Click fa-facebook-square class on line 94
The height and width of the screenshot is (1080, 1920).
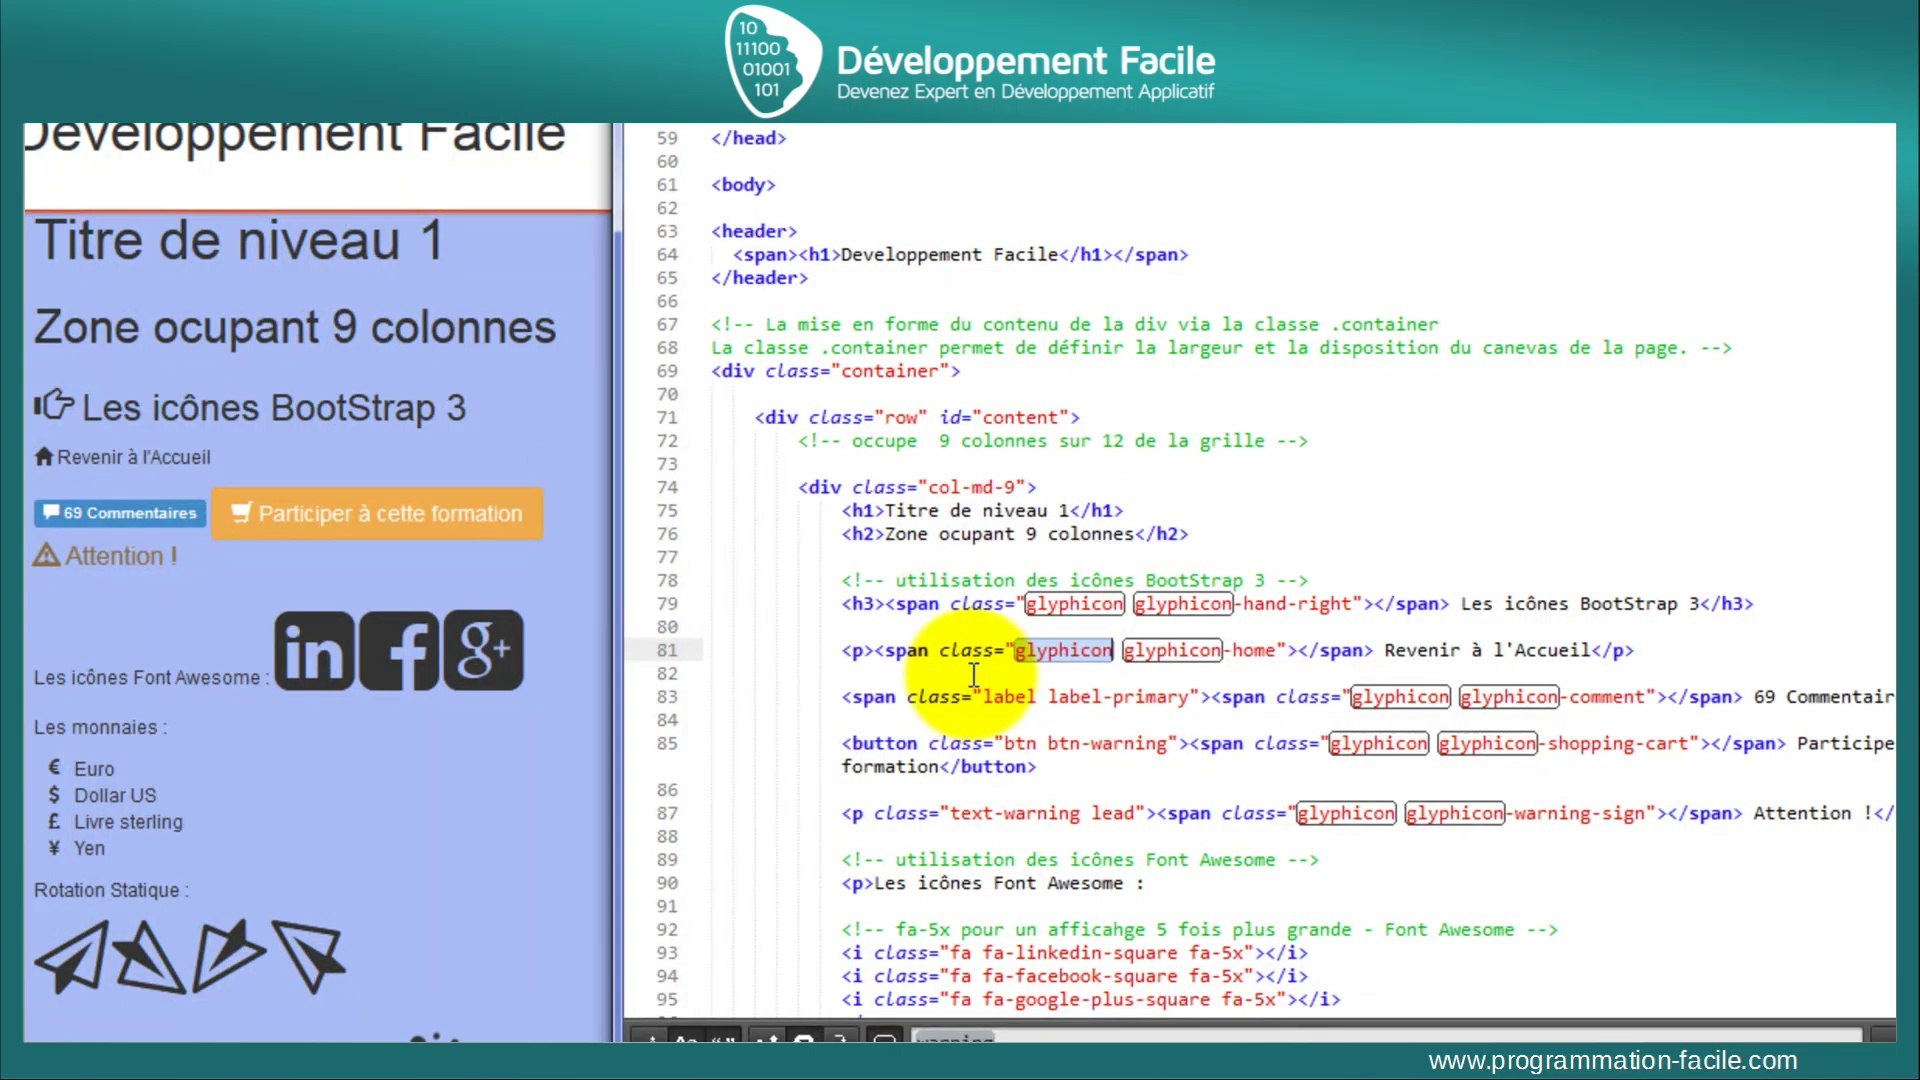[x=1080, y=976]
